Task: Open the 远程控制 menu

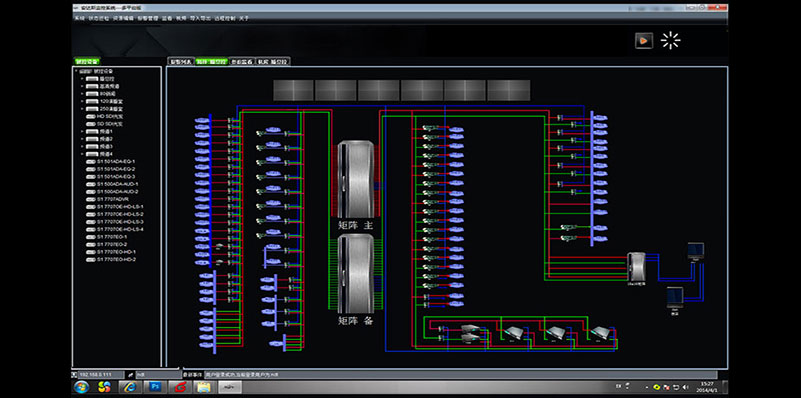Action: point(225,18)
